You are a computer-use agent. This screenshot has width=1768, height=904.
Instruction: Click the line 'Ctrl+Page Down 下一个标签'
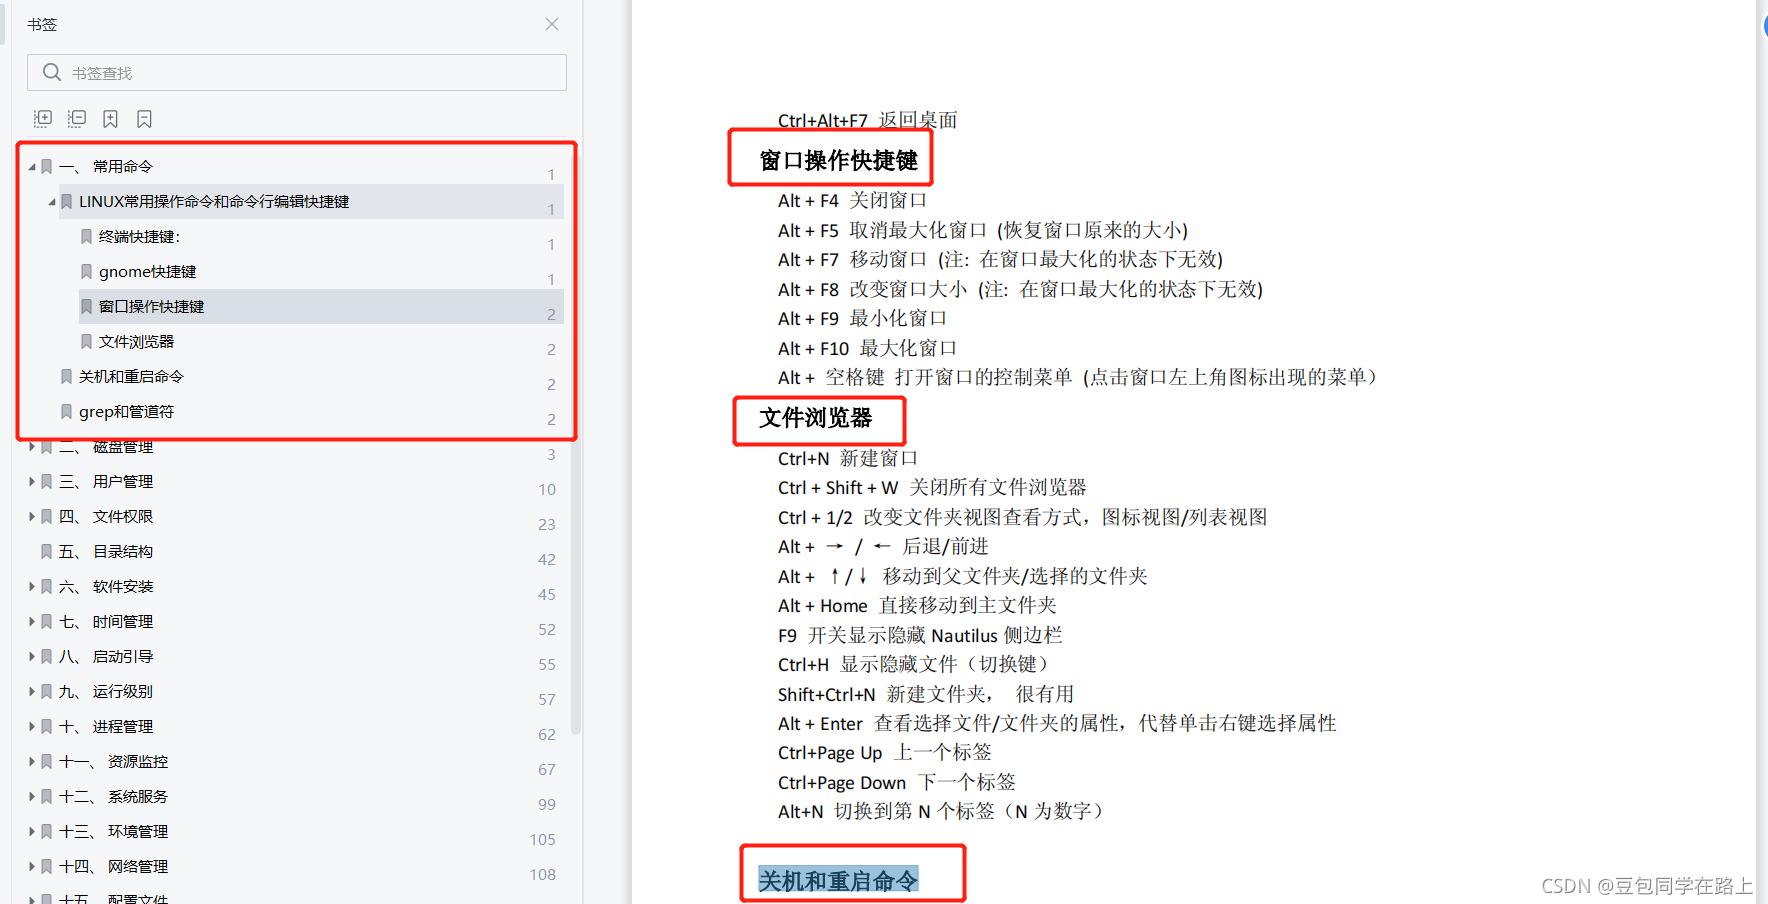click(897, 782)
